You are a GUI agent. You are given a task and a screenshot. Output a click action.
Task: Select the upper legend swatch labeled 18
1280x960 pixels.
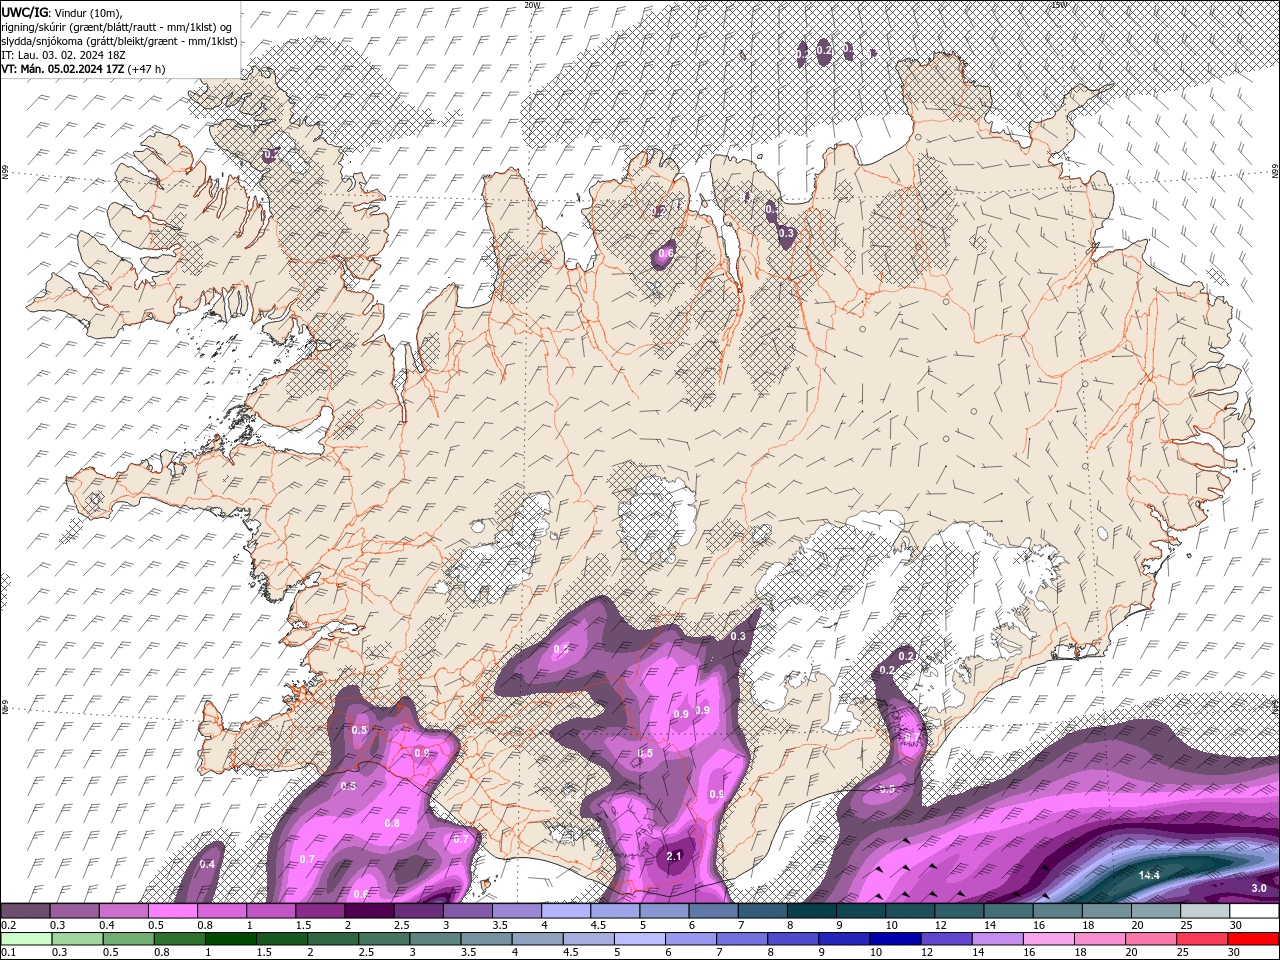tap(1107, 910)
